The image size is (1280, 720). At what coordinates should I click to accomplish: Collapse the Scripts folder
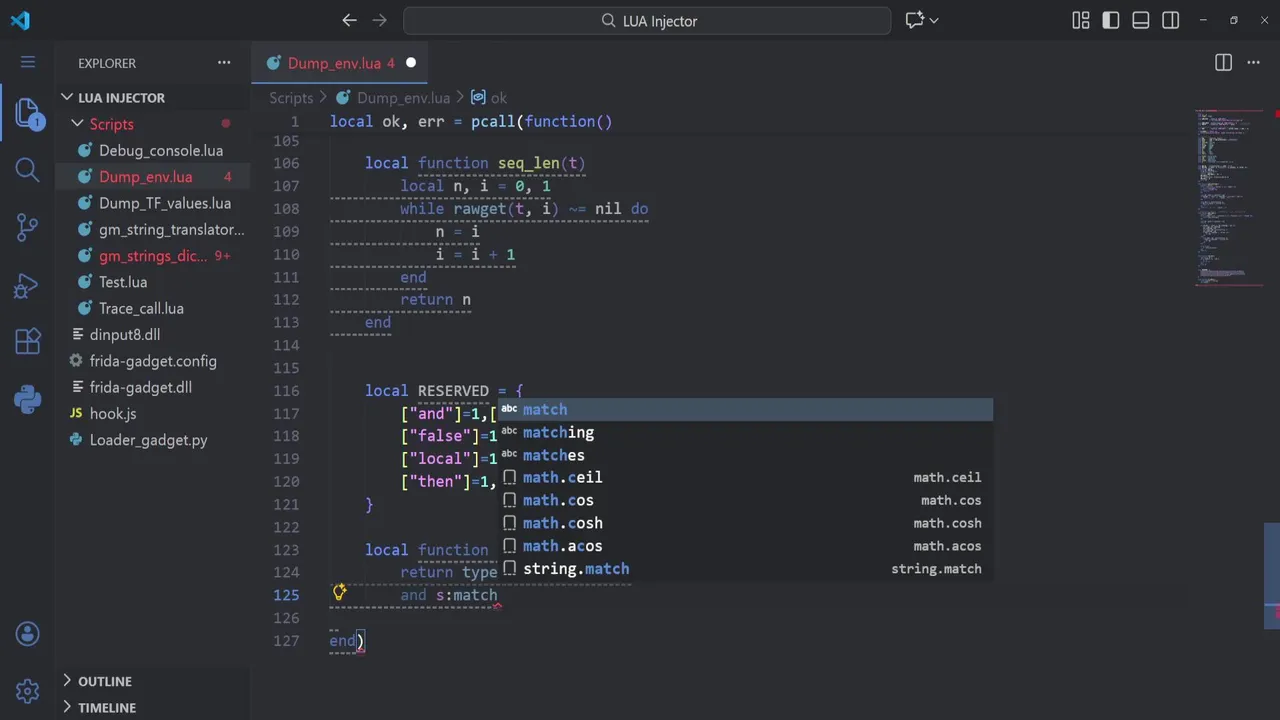pos(78,124)
